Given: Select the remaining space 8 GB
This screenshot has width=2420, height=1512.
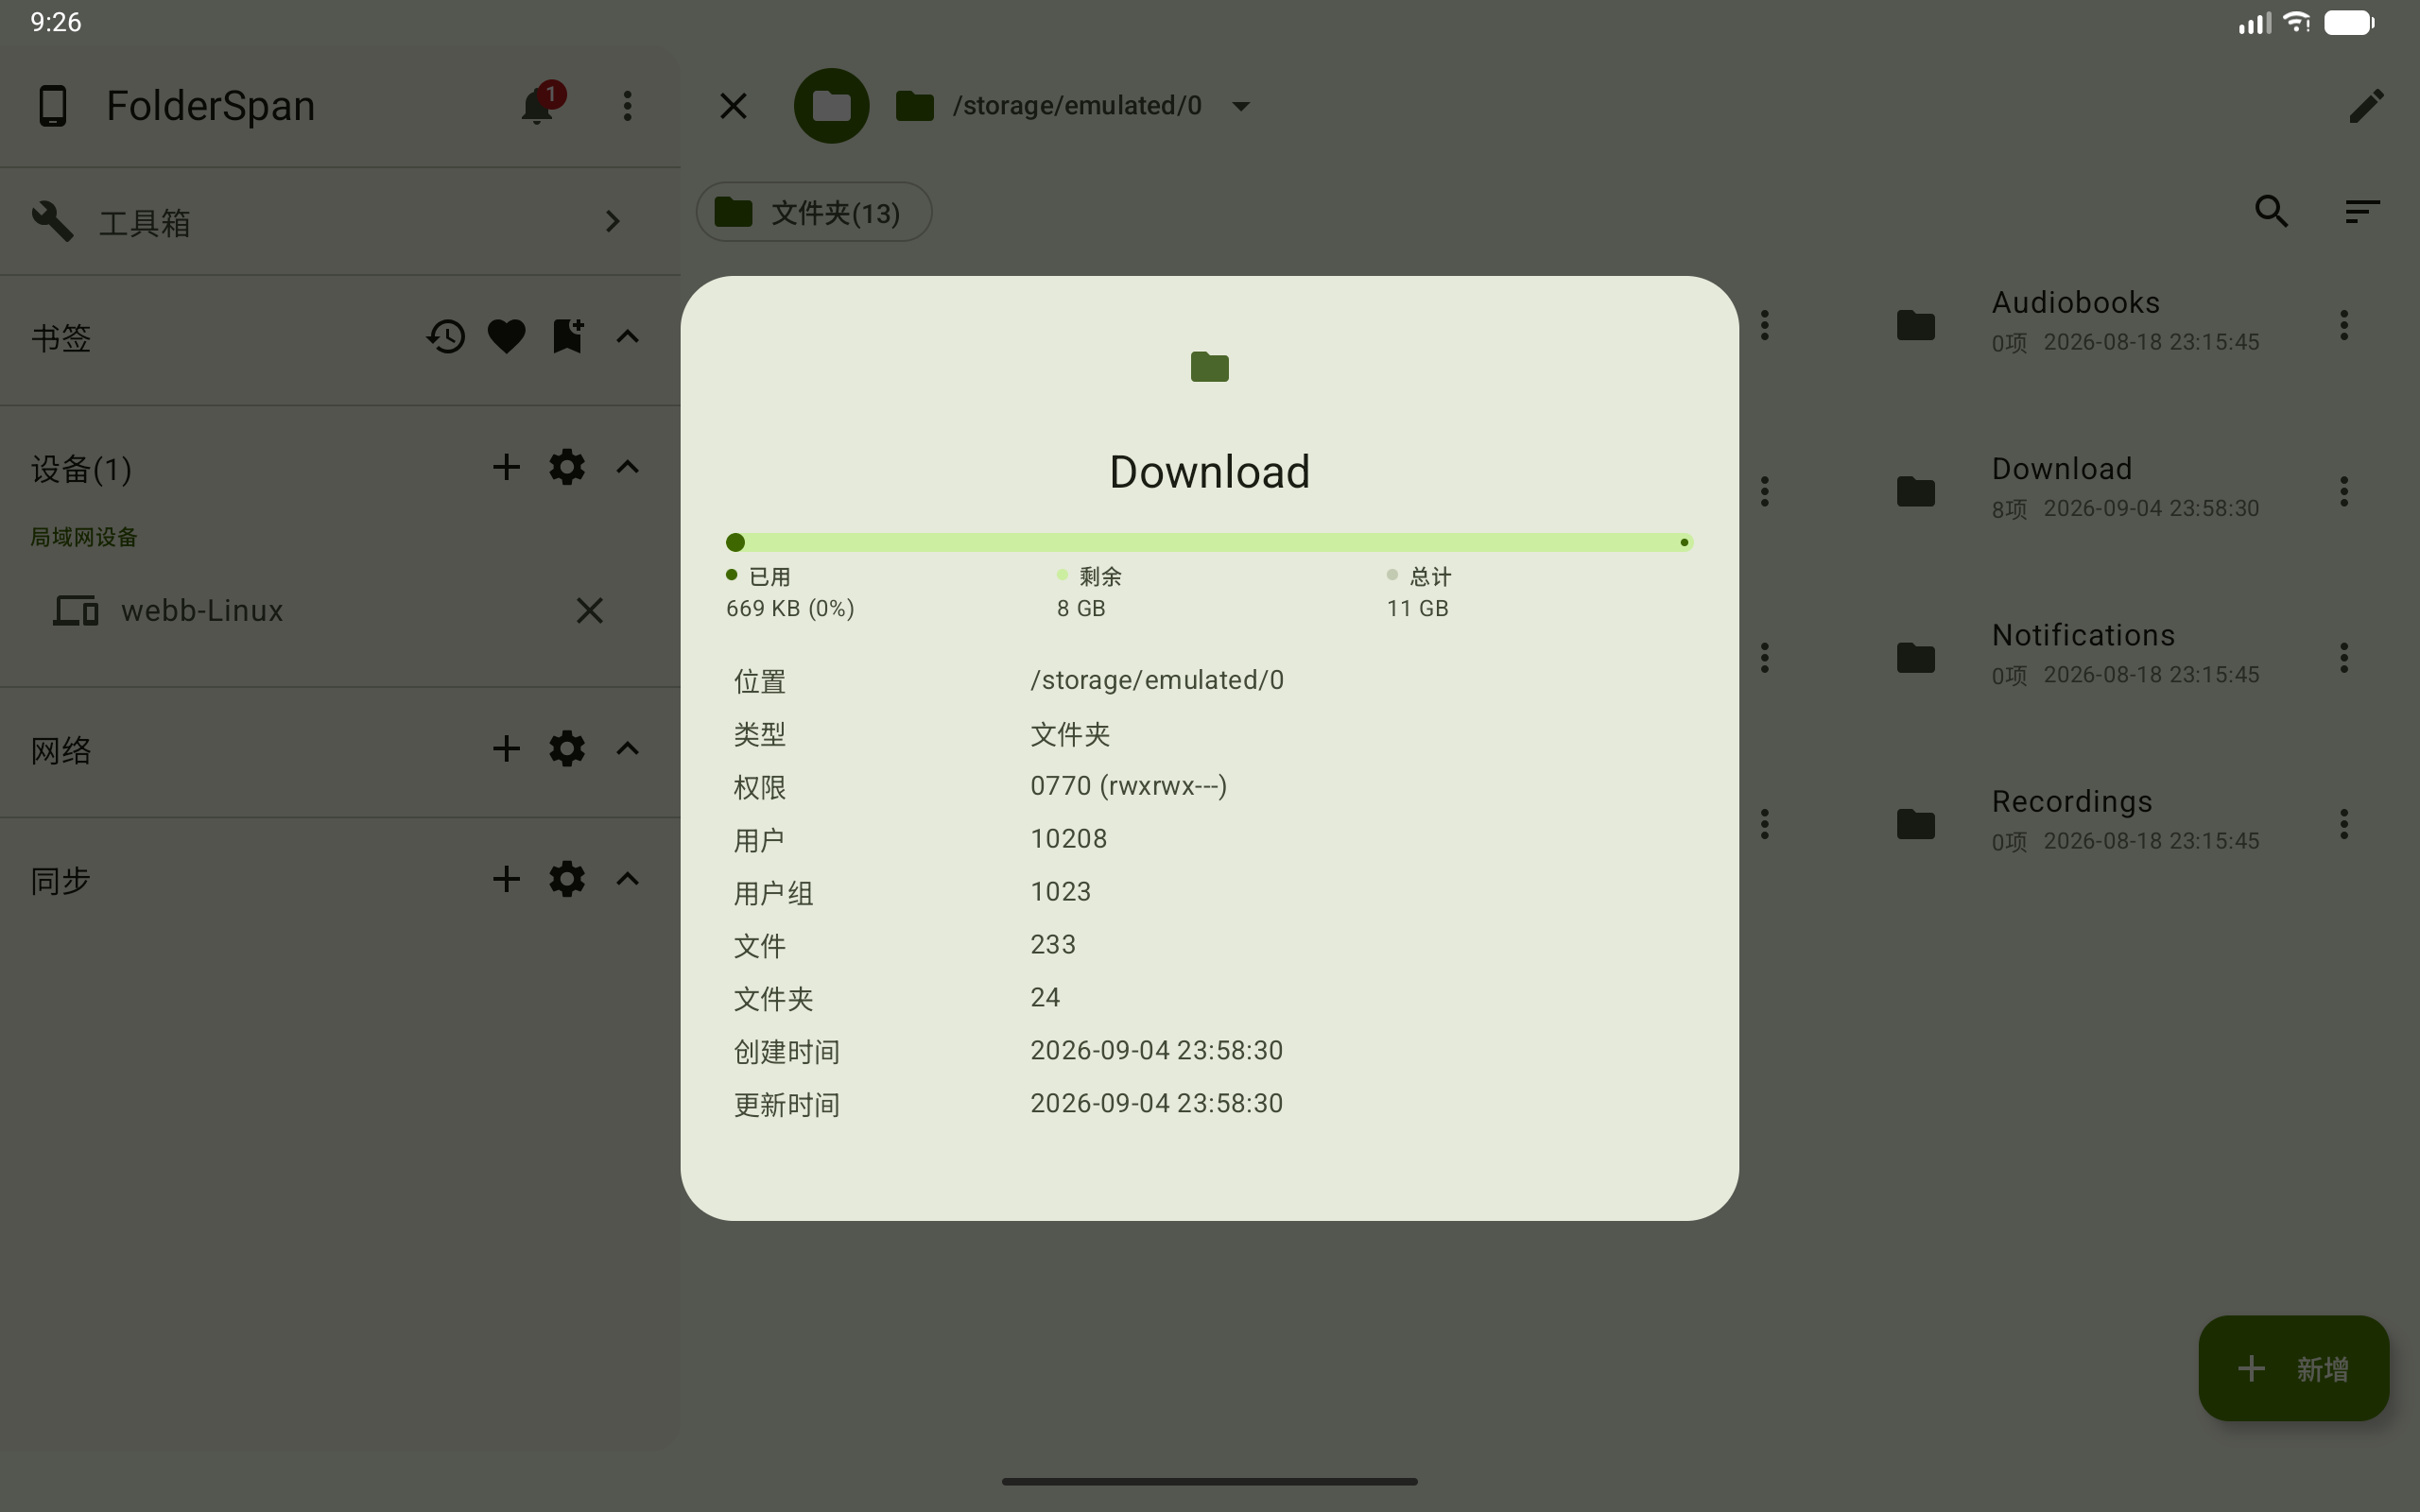Looking at the screenshot, I should 1081,608.
